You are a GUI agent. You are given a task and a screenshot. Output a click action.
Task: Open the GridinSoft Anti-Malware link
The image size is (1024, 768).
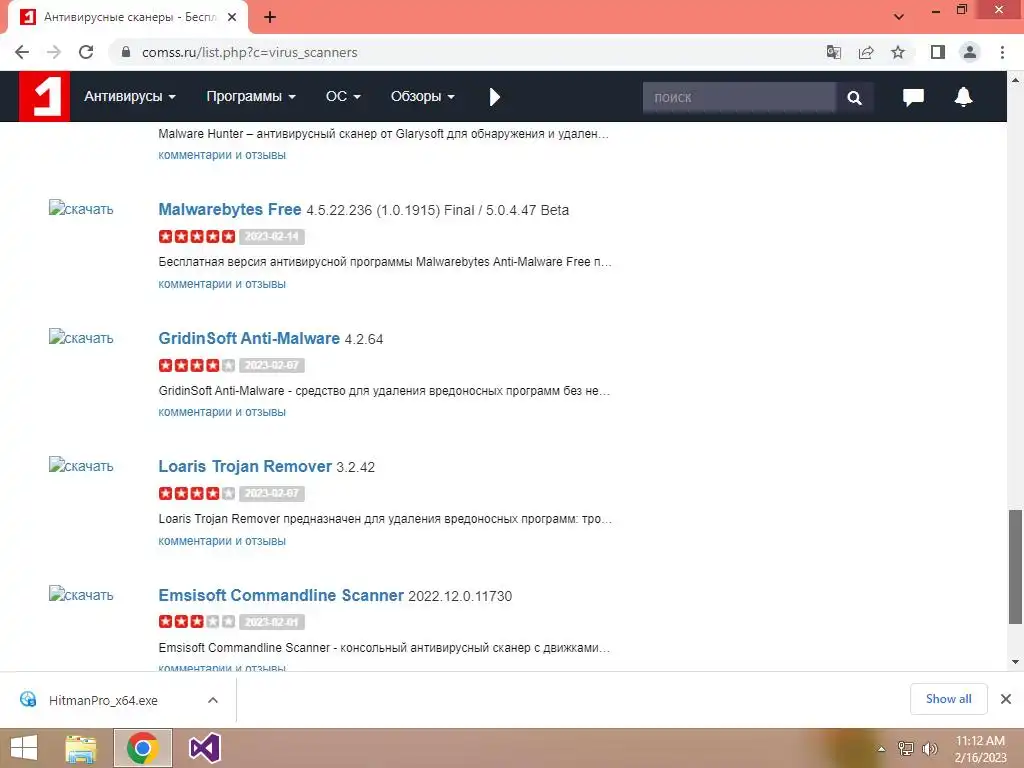(249, 338)
